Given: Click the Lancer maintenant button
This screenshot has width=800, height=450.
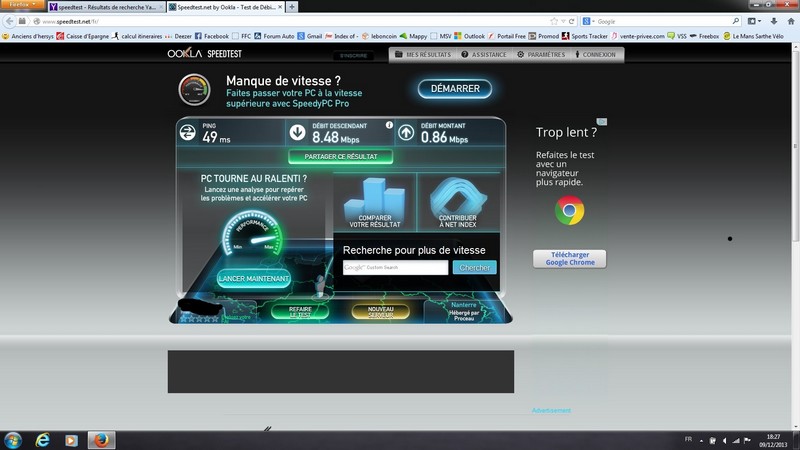Looking at the screenshot, I should (x=254, y=279).
